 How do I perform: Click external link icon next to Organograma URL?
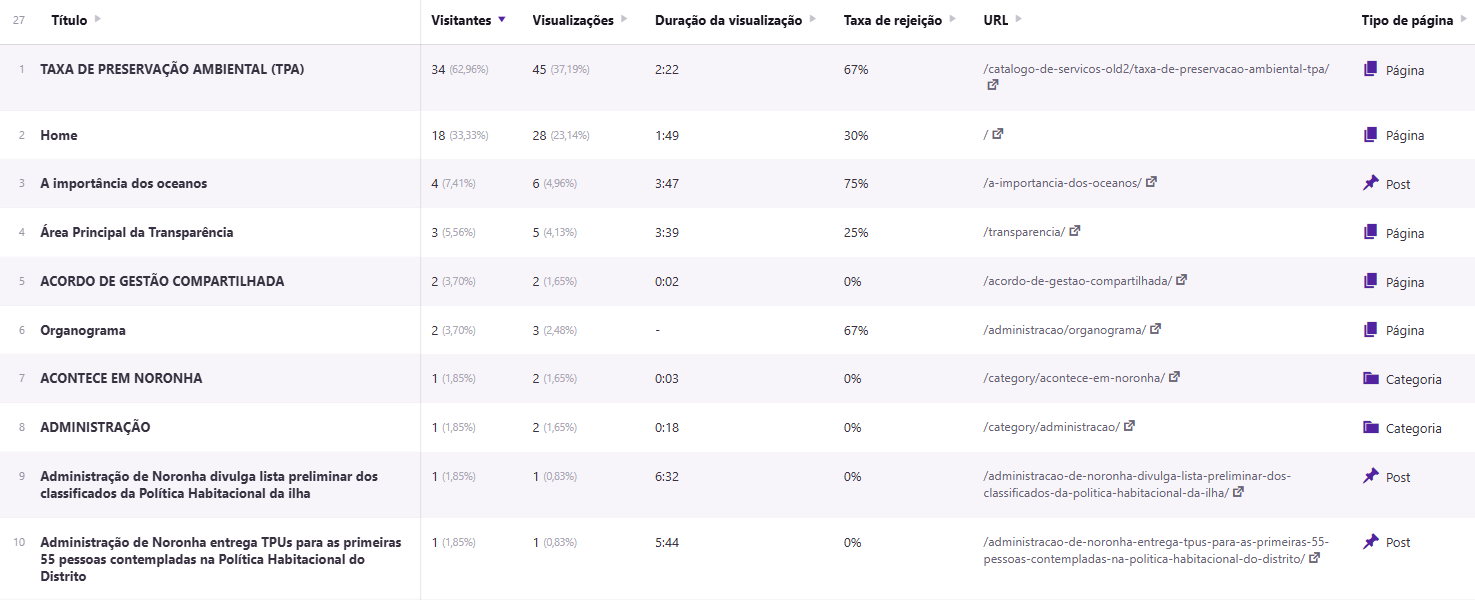click(1156, 329)
